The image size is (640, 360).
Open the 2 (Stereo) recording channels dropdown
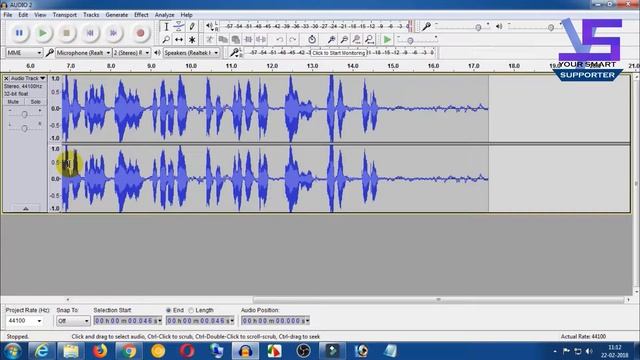[x=131, y=53]
